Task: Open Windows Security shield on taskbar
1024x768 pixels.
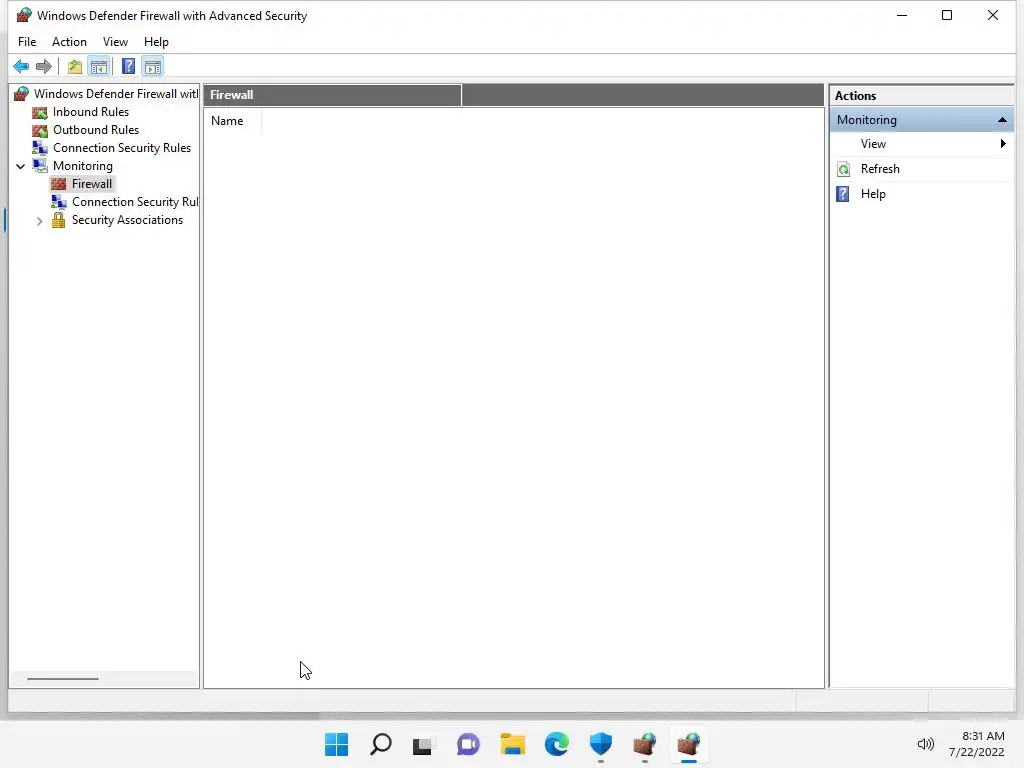Action: 601,744
